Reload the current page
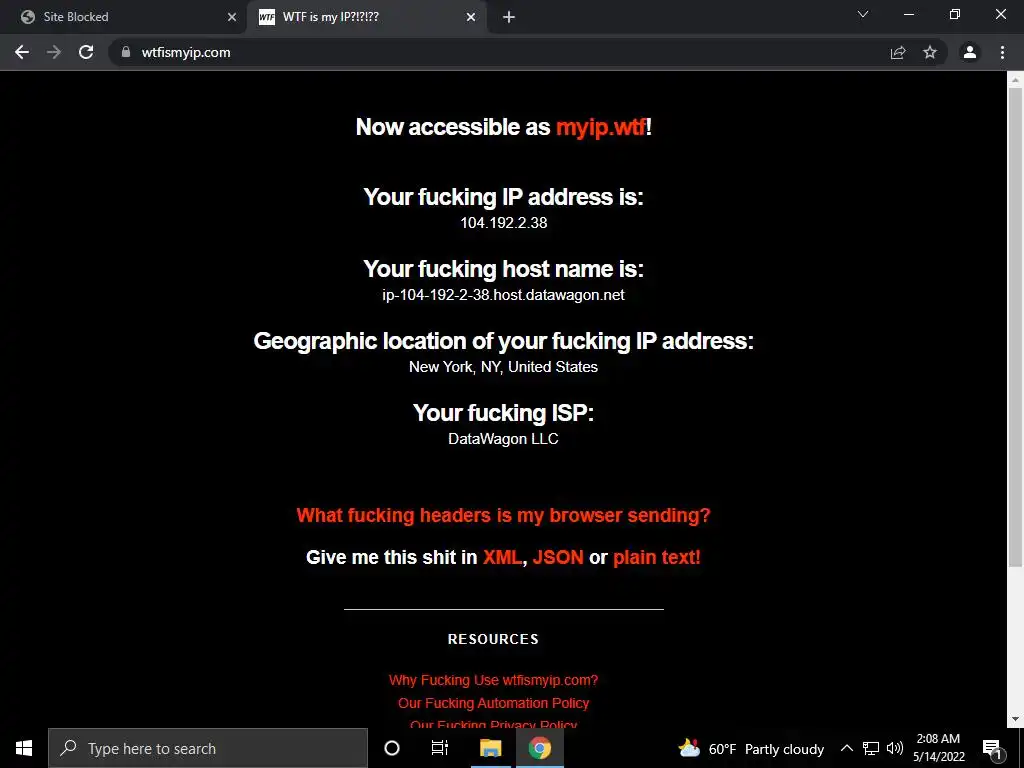The height and width of the screenshot is (768, 1024). pyautogui.click(x=86, y=52)
